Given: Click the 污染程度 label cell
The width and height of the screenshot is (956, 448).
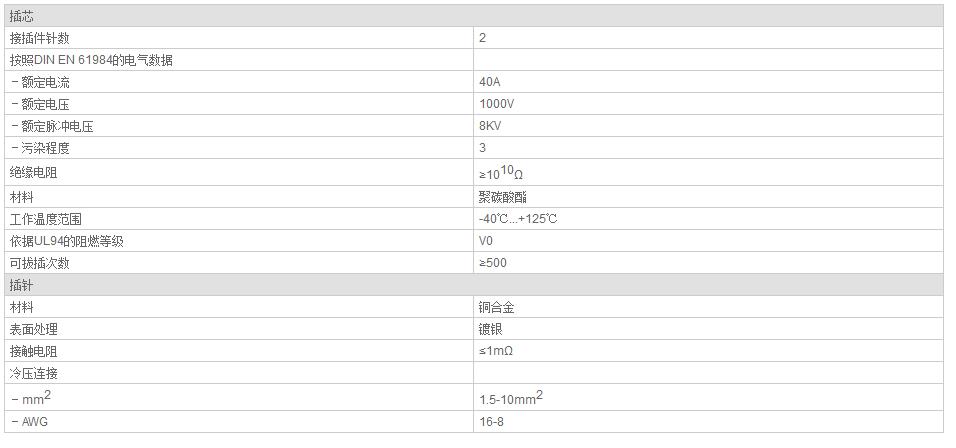Looking at the screenshot, I should pos(239,148).
